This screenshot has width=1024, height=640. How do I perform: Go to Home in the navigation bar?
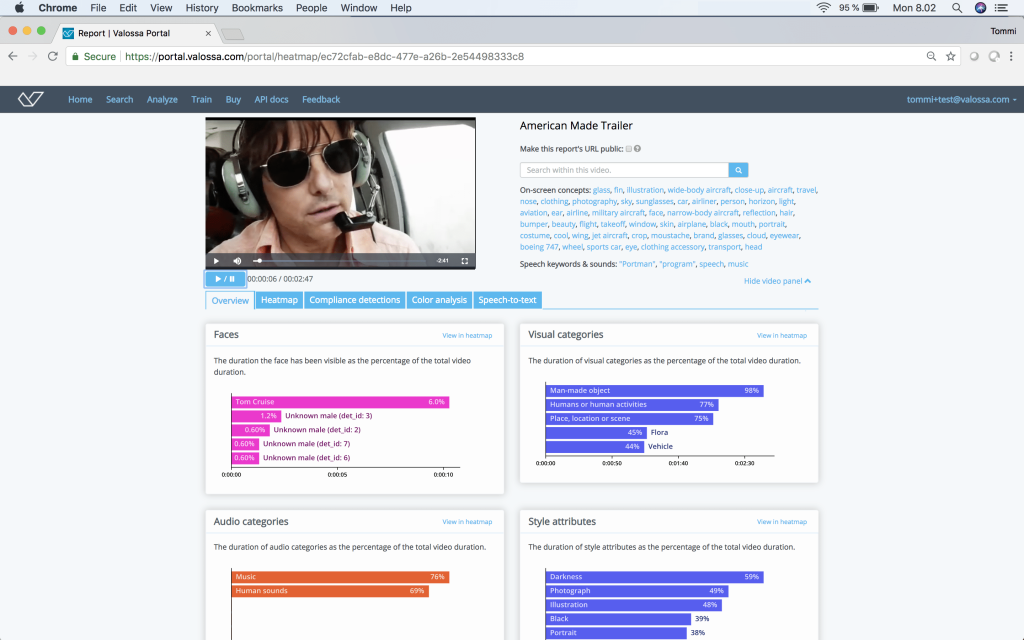[x=80, y=99]
